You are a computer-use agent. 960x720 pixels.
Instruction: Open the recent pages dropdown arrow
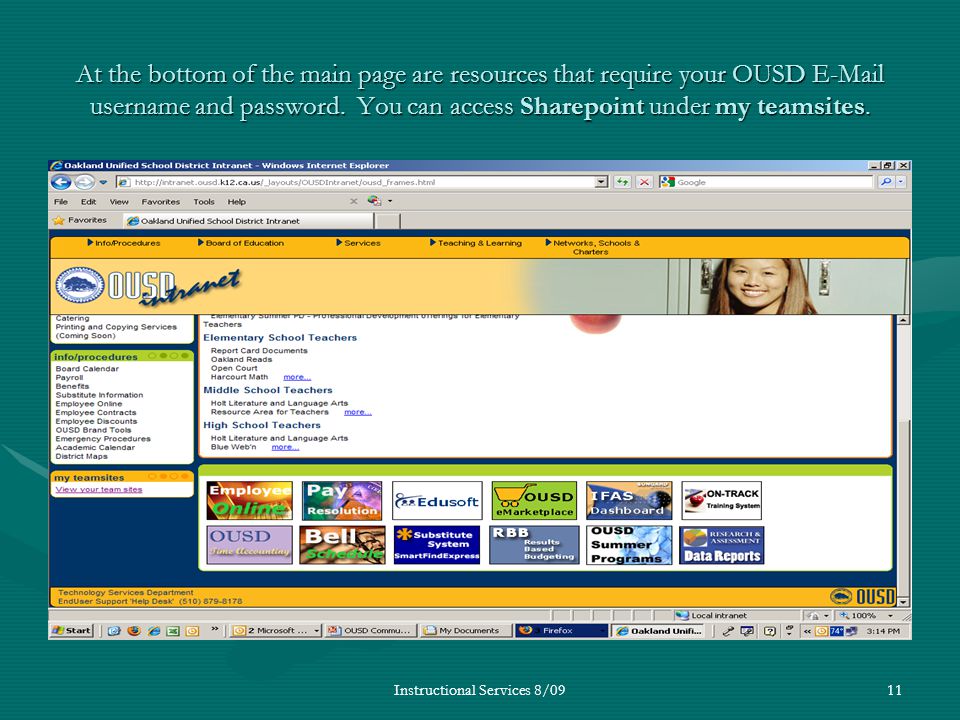coord(103,182)
